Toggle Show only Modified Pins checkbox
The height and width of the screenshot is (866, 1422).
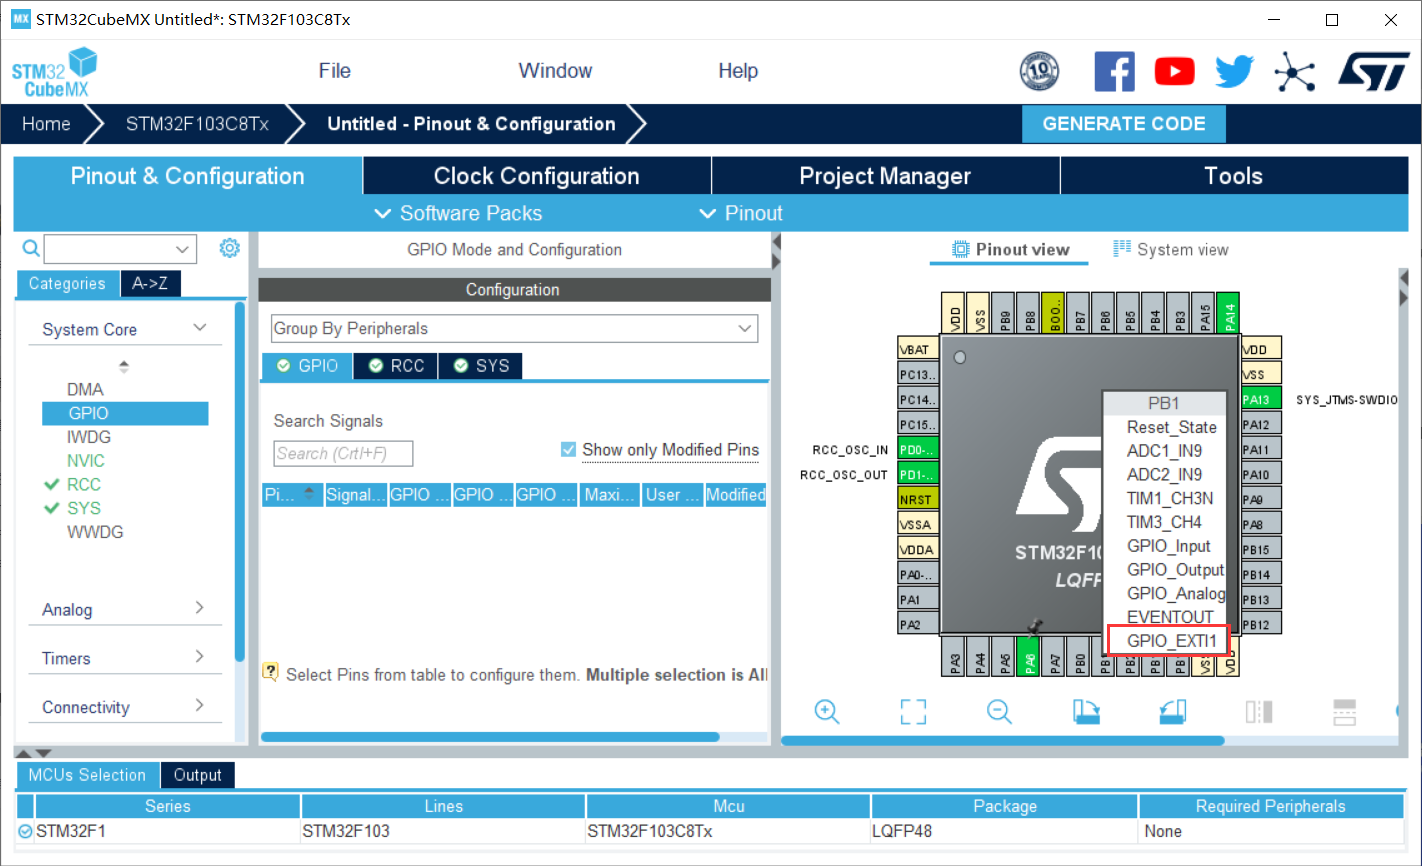click(568, 450)
